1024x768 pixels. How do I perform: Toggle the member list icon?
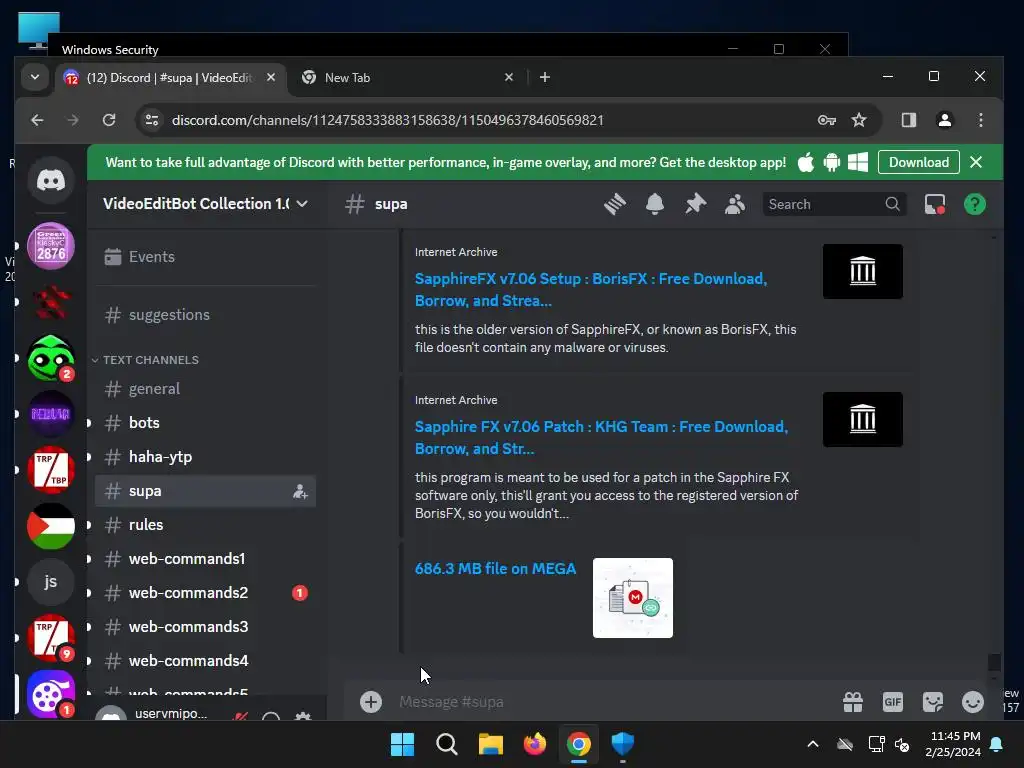(735, 204)
